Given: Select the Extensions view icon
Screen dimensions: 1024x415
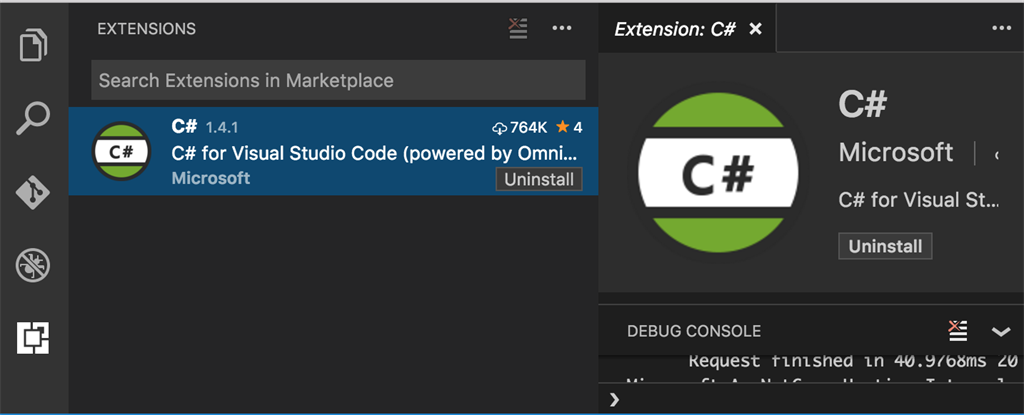Looking at the screenshot, I should click(x=35, y=339).
